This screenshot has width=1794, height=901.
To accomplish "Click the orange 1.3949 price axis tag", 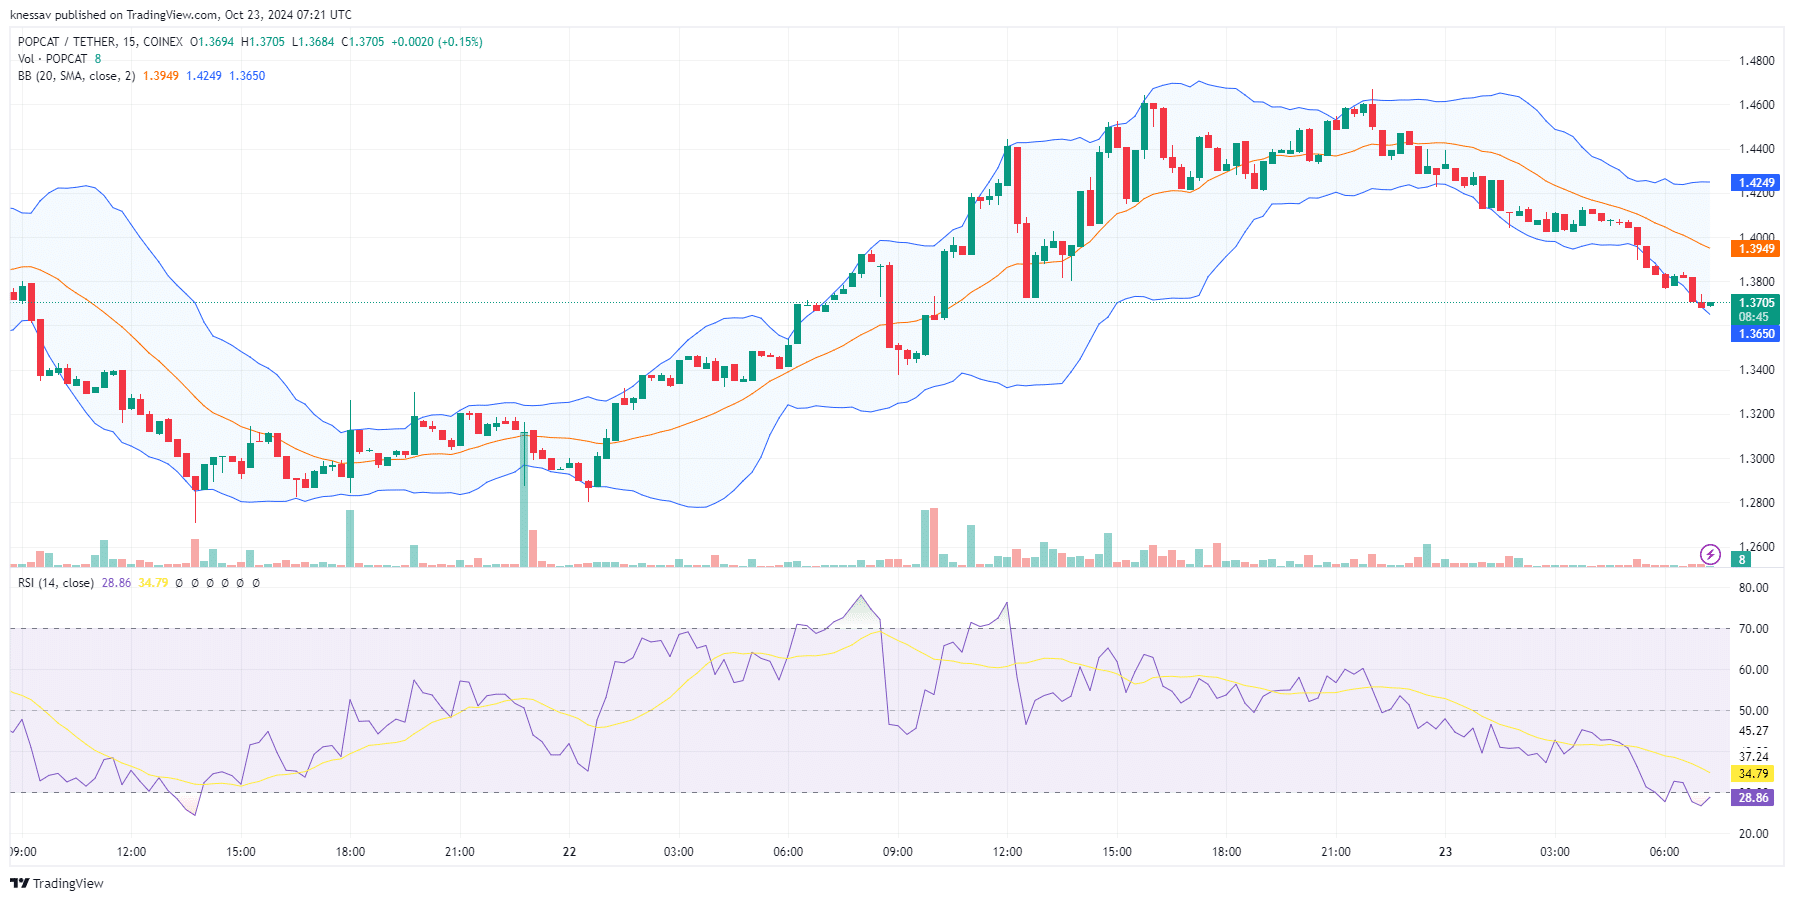I will pos(1756,249).
